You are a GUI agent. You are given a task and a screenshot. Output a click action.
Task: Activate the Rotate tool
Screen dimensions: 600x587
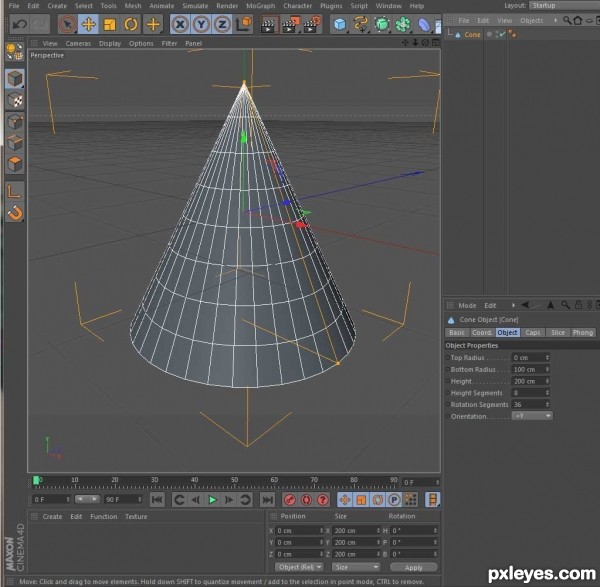[131, 24]
